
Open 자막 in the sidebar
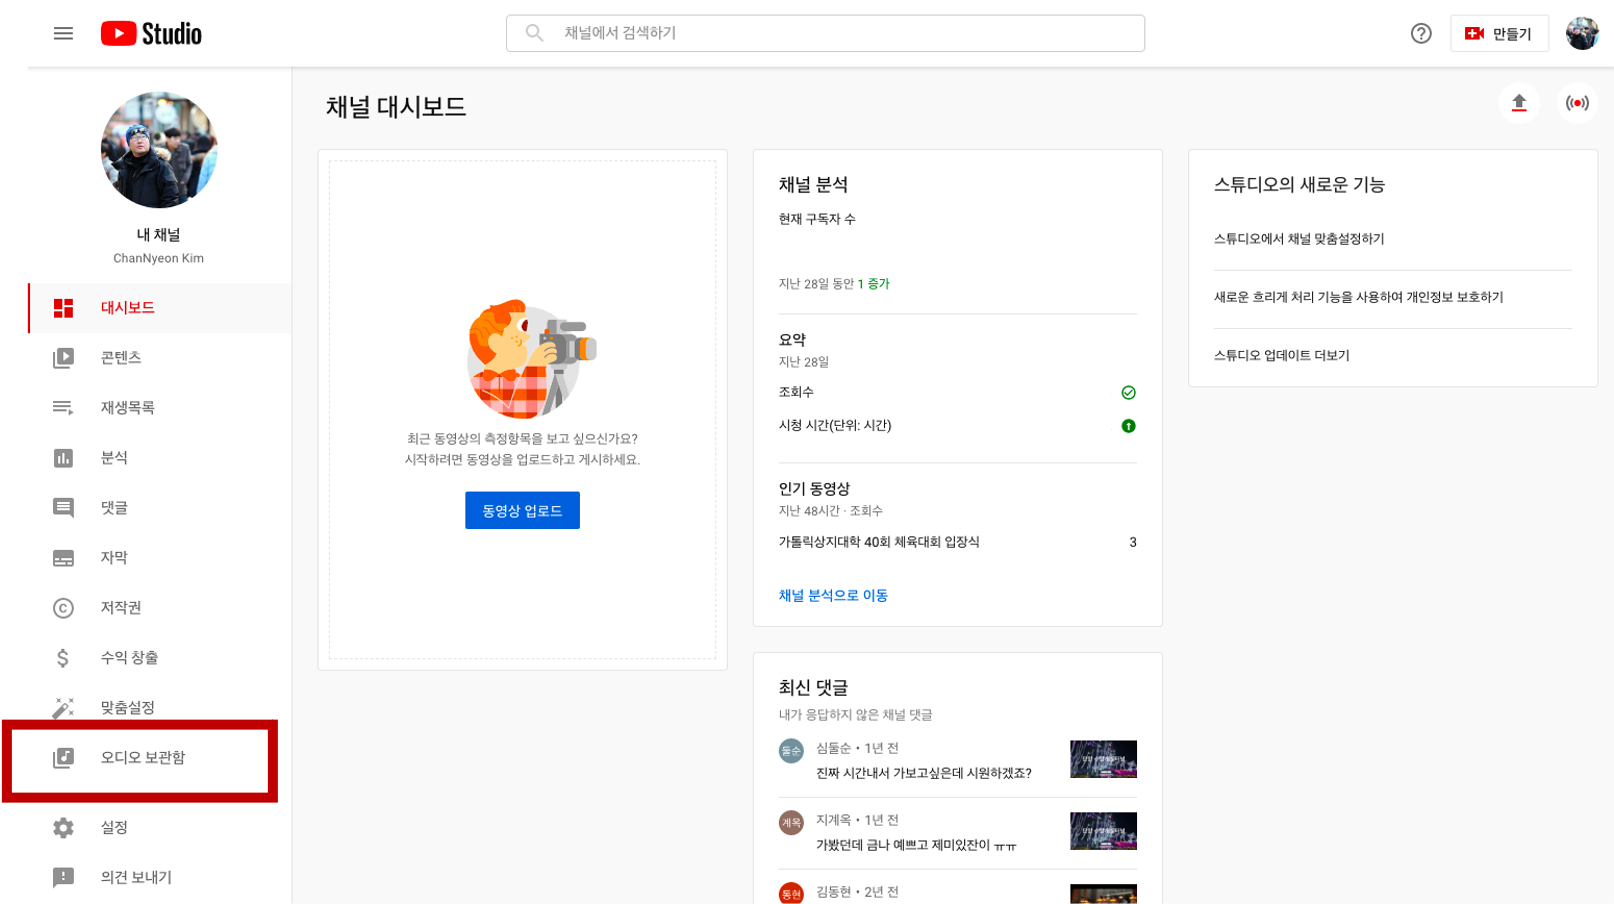click(x=160, y=558)
